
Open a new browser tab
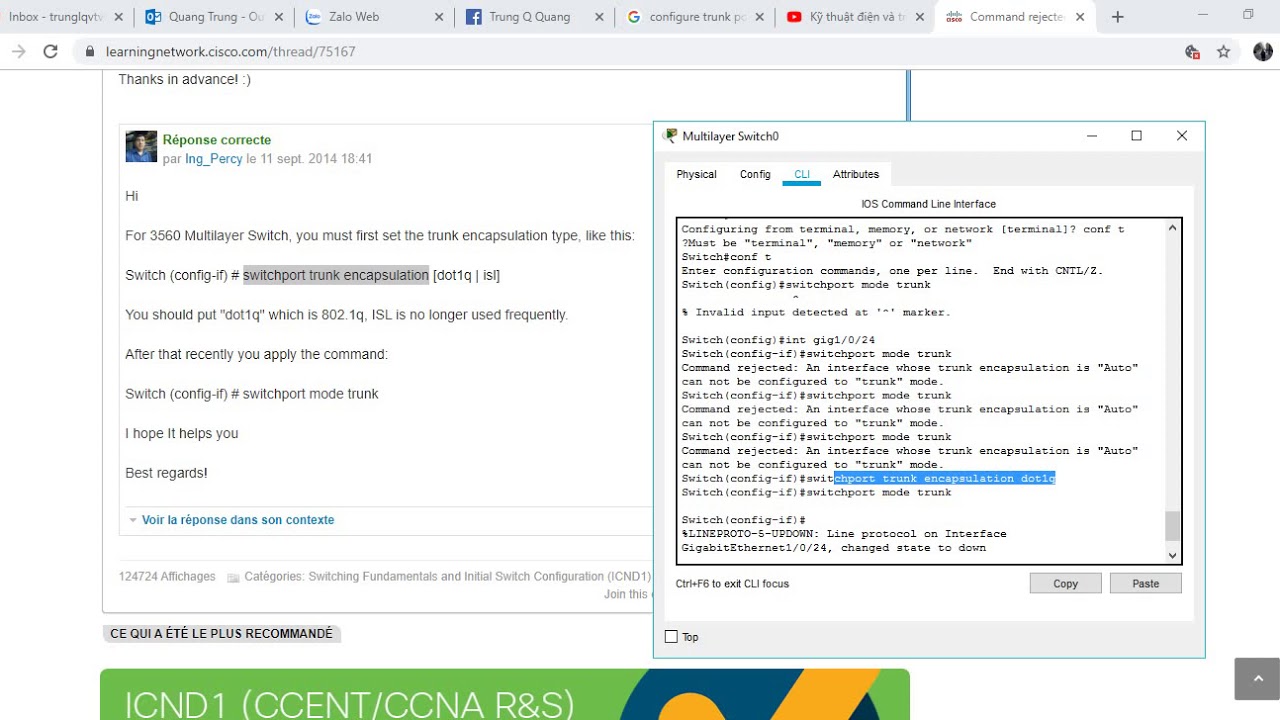pos(1118,17)
